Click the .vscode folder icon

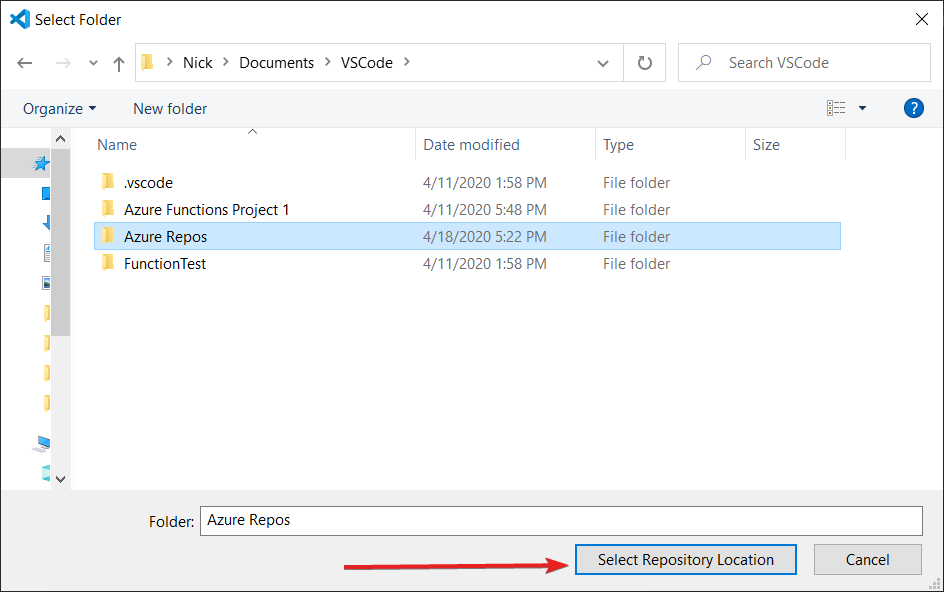tap(108, 181)
